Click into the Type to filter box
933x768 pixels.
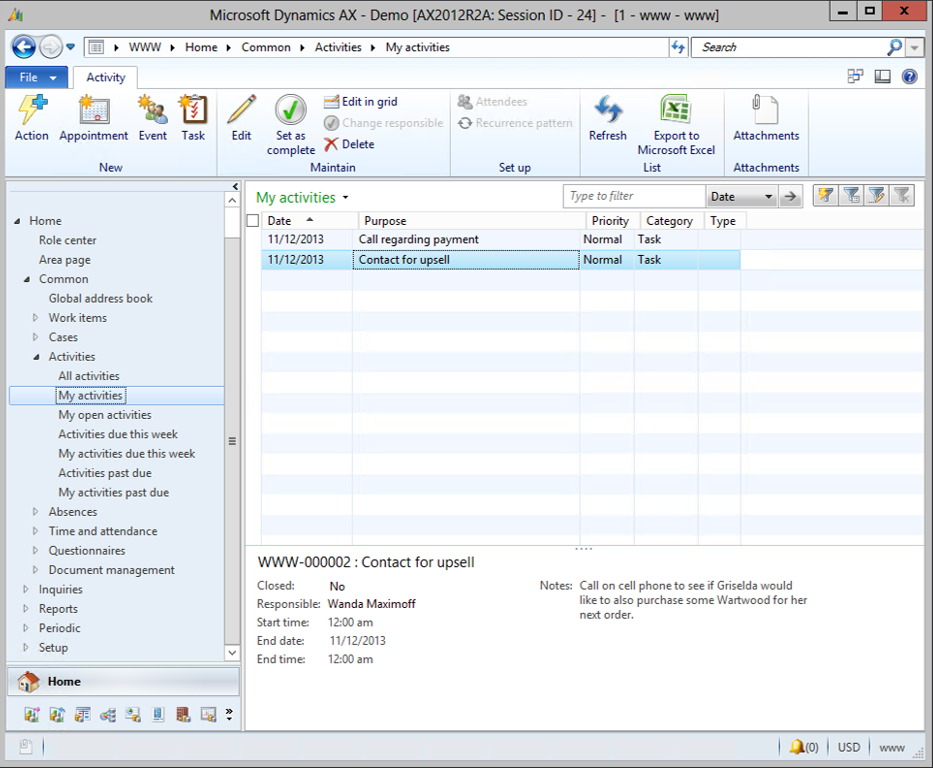click(634, 197)
